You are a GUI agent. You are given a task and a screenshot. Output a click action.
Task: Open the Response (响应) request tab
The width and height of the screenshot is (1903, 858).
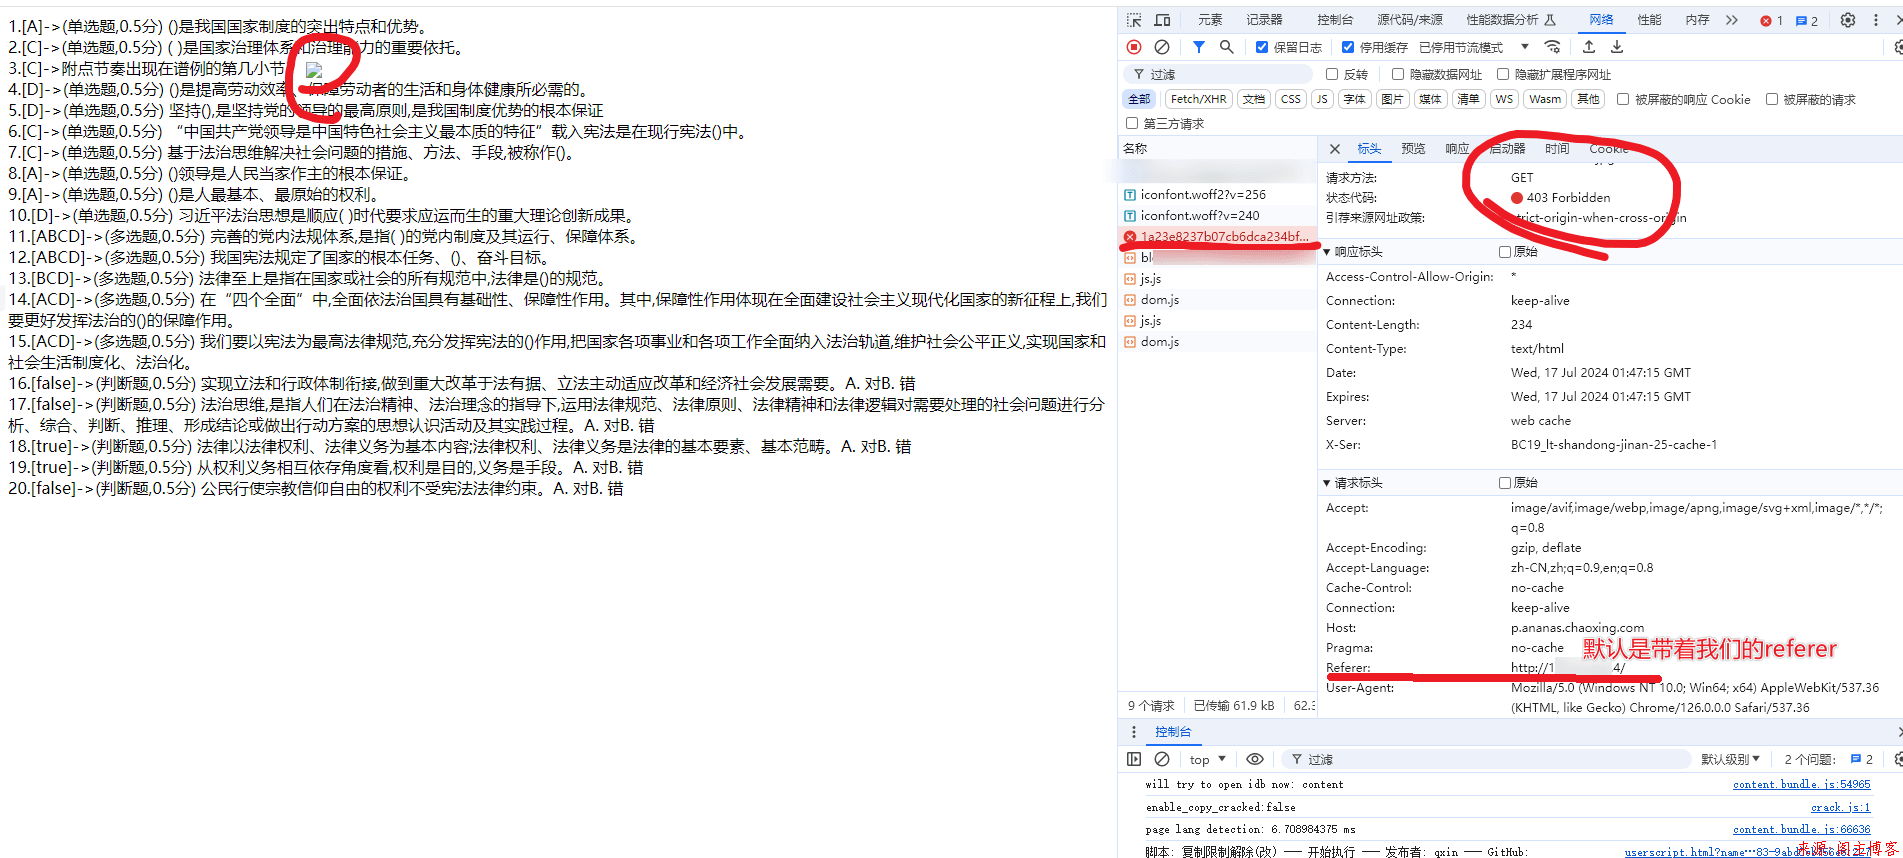tap(1457, 149)
